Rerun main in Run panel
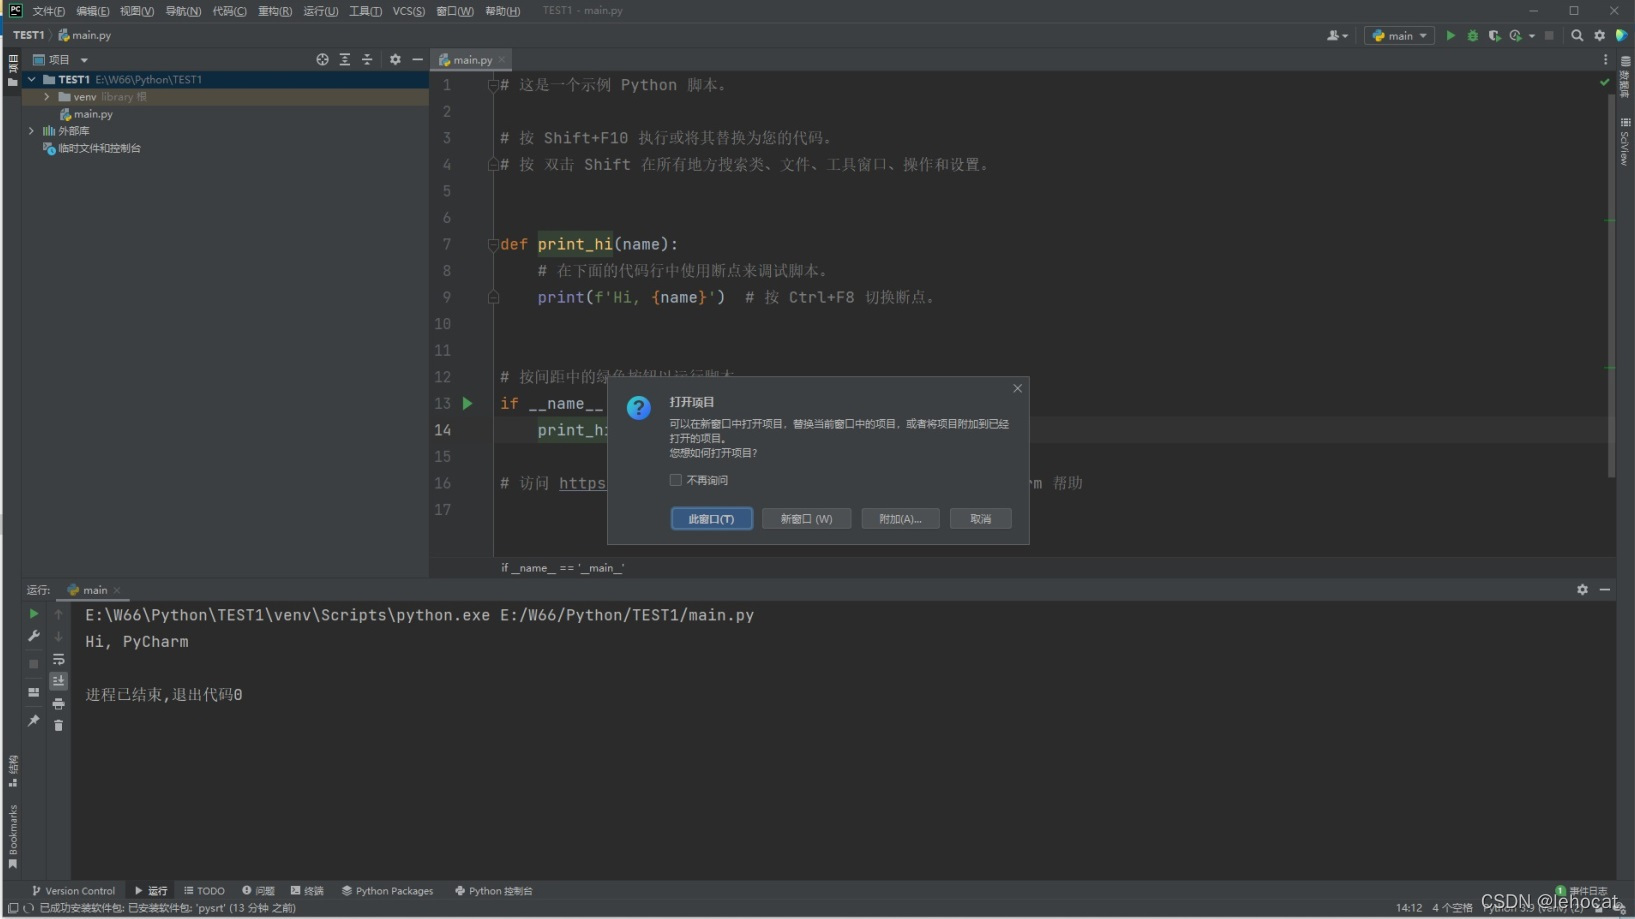1635x919 pixels. (33, 614)
